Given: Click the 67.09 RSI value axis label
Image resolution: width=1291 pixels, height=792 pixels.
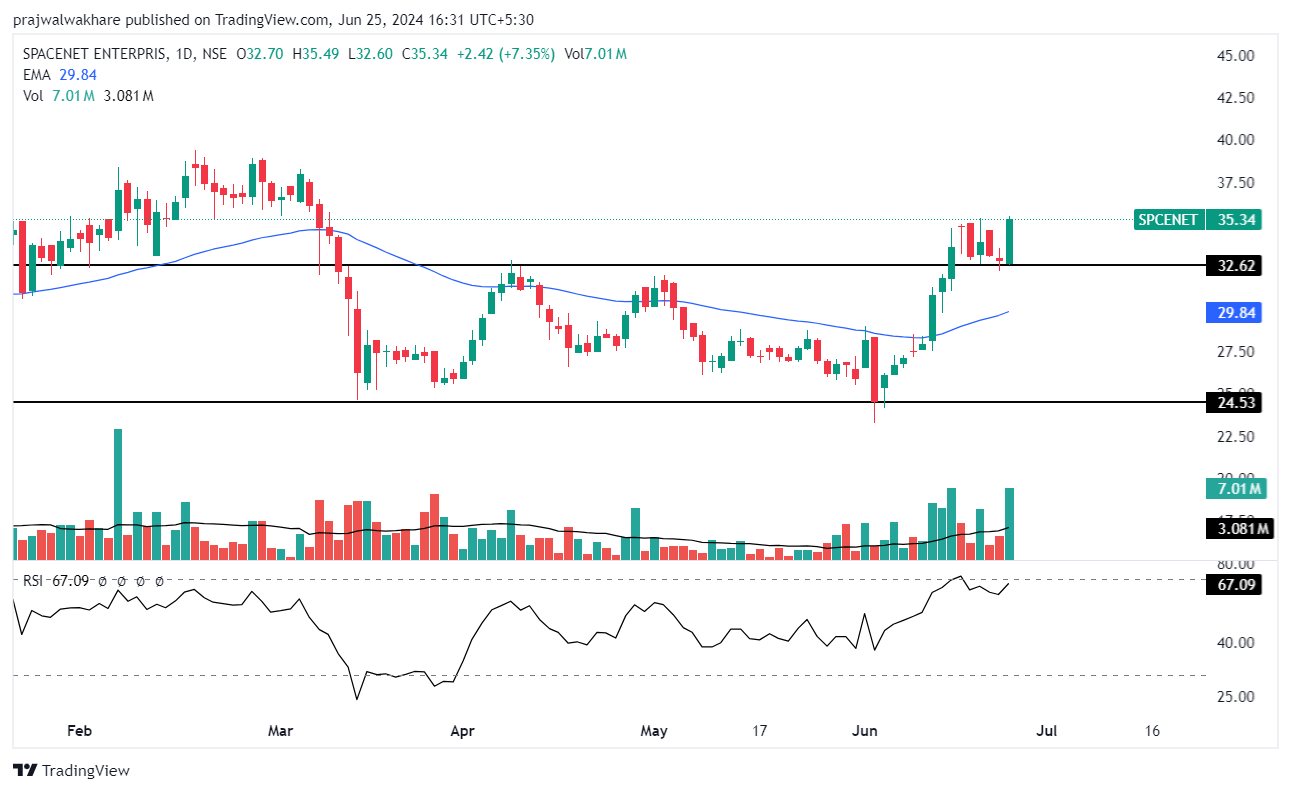Looking at the screenshot, I should coord(1236,584).
